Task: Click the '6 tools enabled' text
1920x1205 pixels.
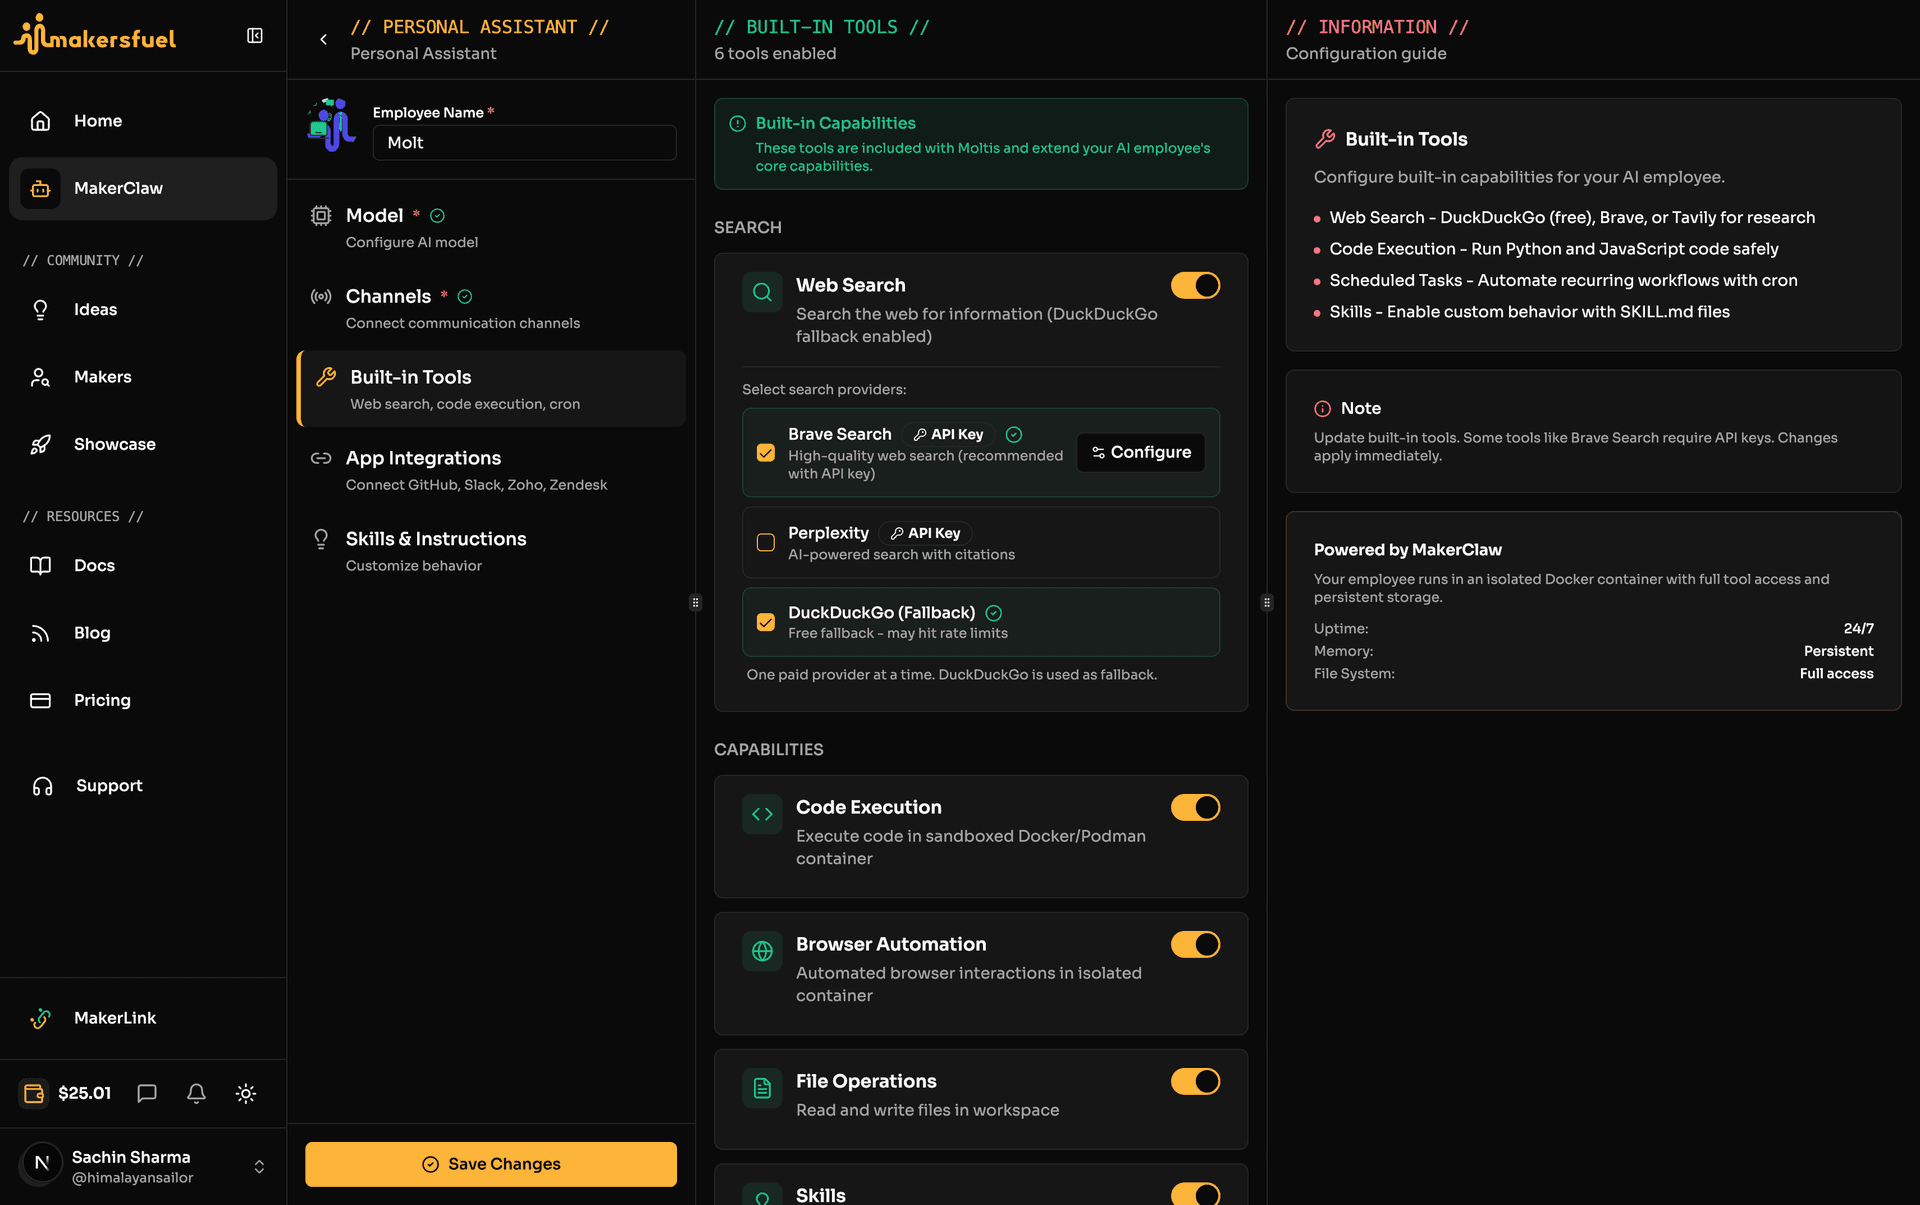Action: pos(775,54)
